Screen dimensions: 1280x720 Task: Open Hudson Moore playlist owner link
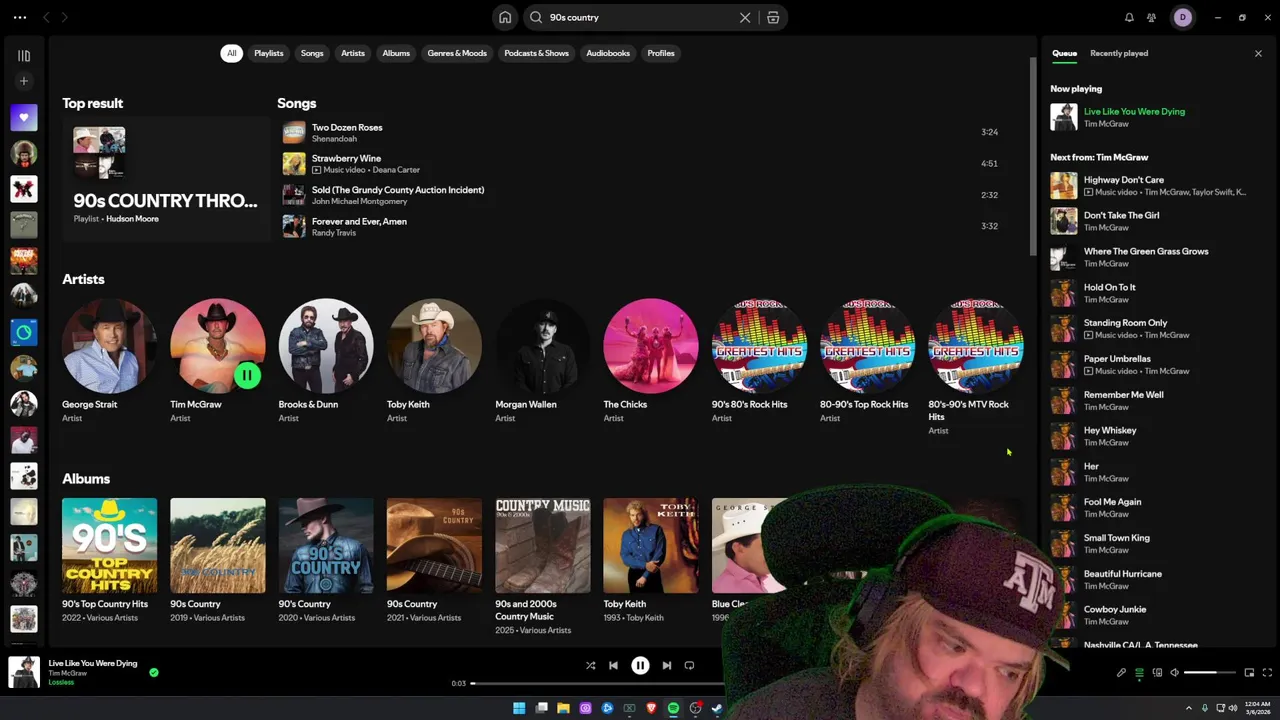[x=132, y=218]
